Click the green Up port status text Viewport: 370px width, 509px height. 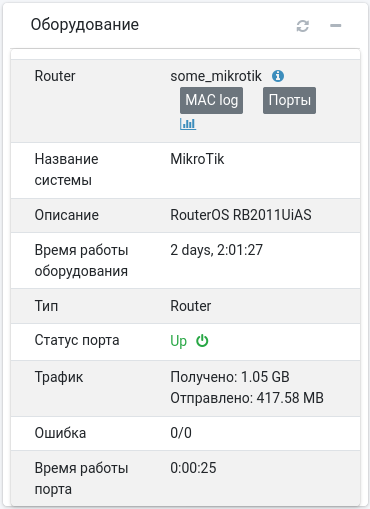tap(178, 341)
